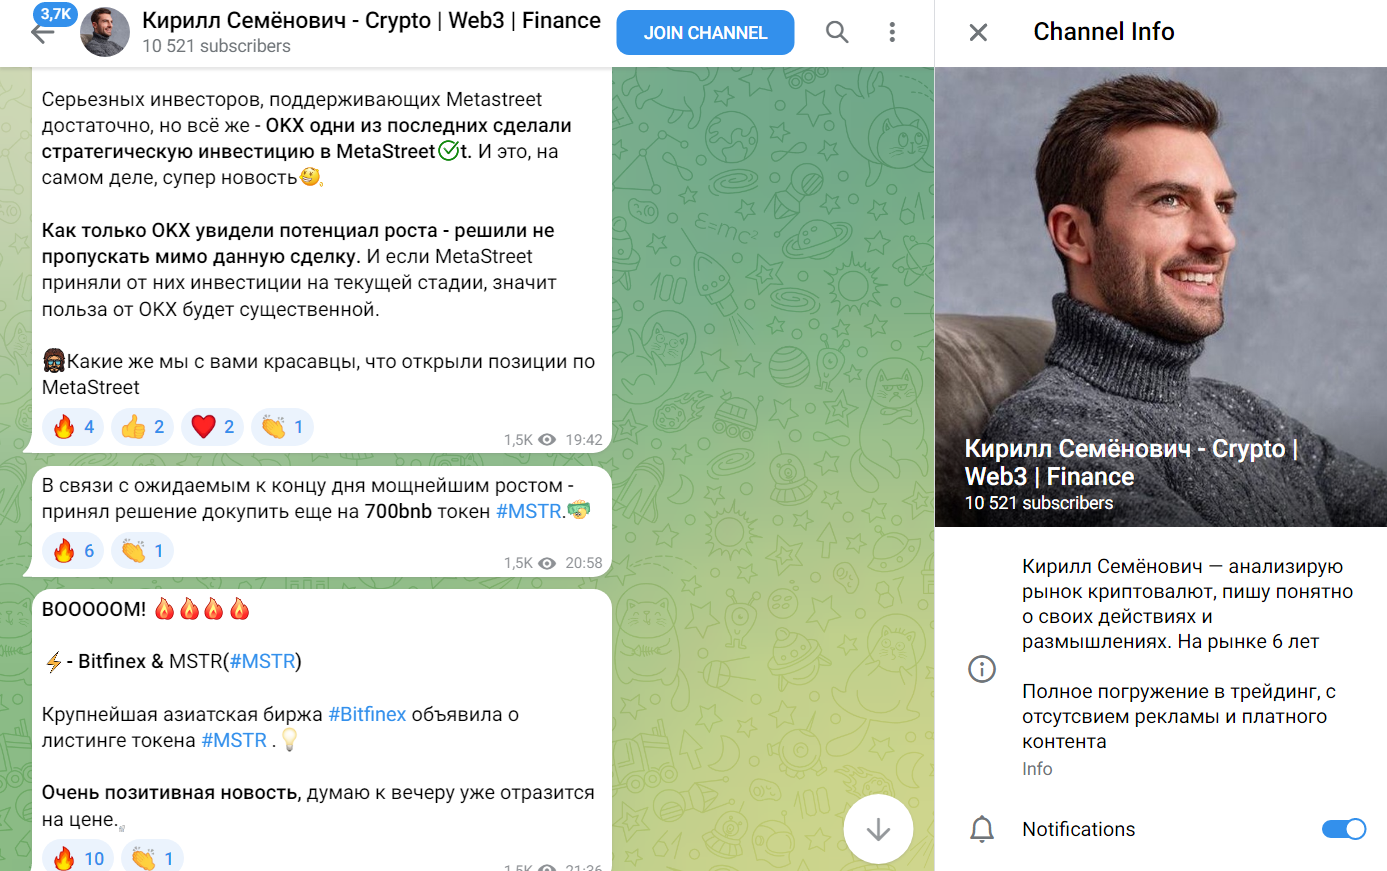Join the channel with JOIN CHANNEL button
The image size is (1387, 871).
pos(705,33)
